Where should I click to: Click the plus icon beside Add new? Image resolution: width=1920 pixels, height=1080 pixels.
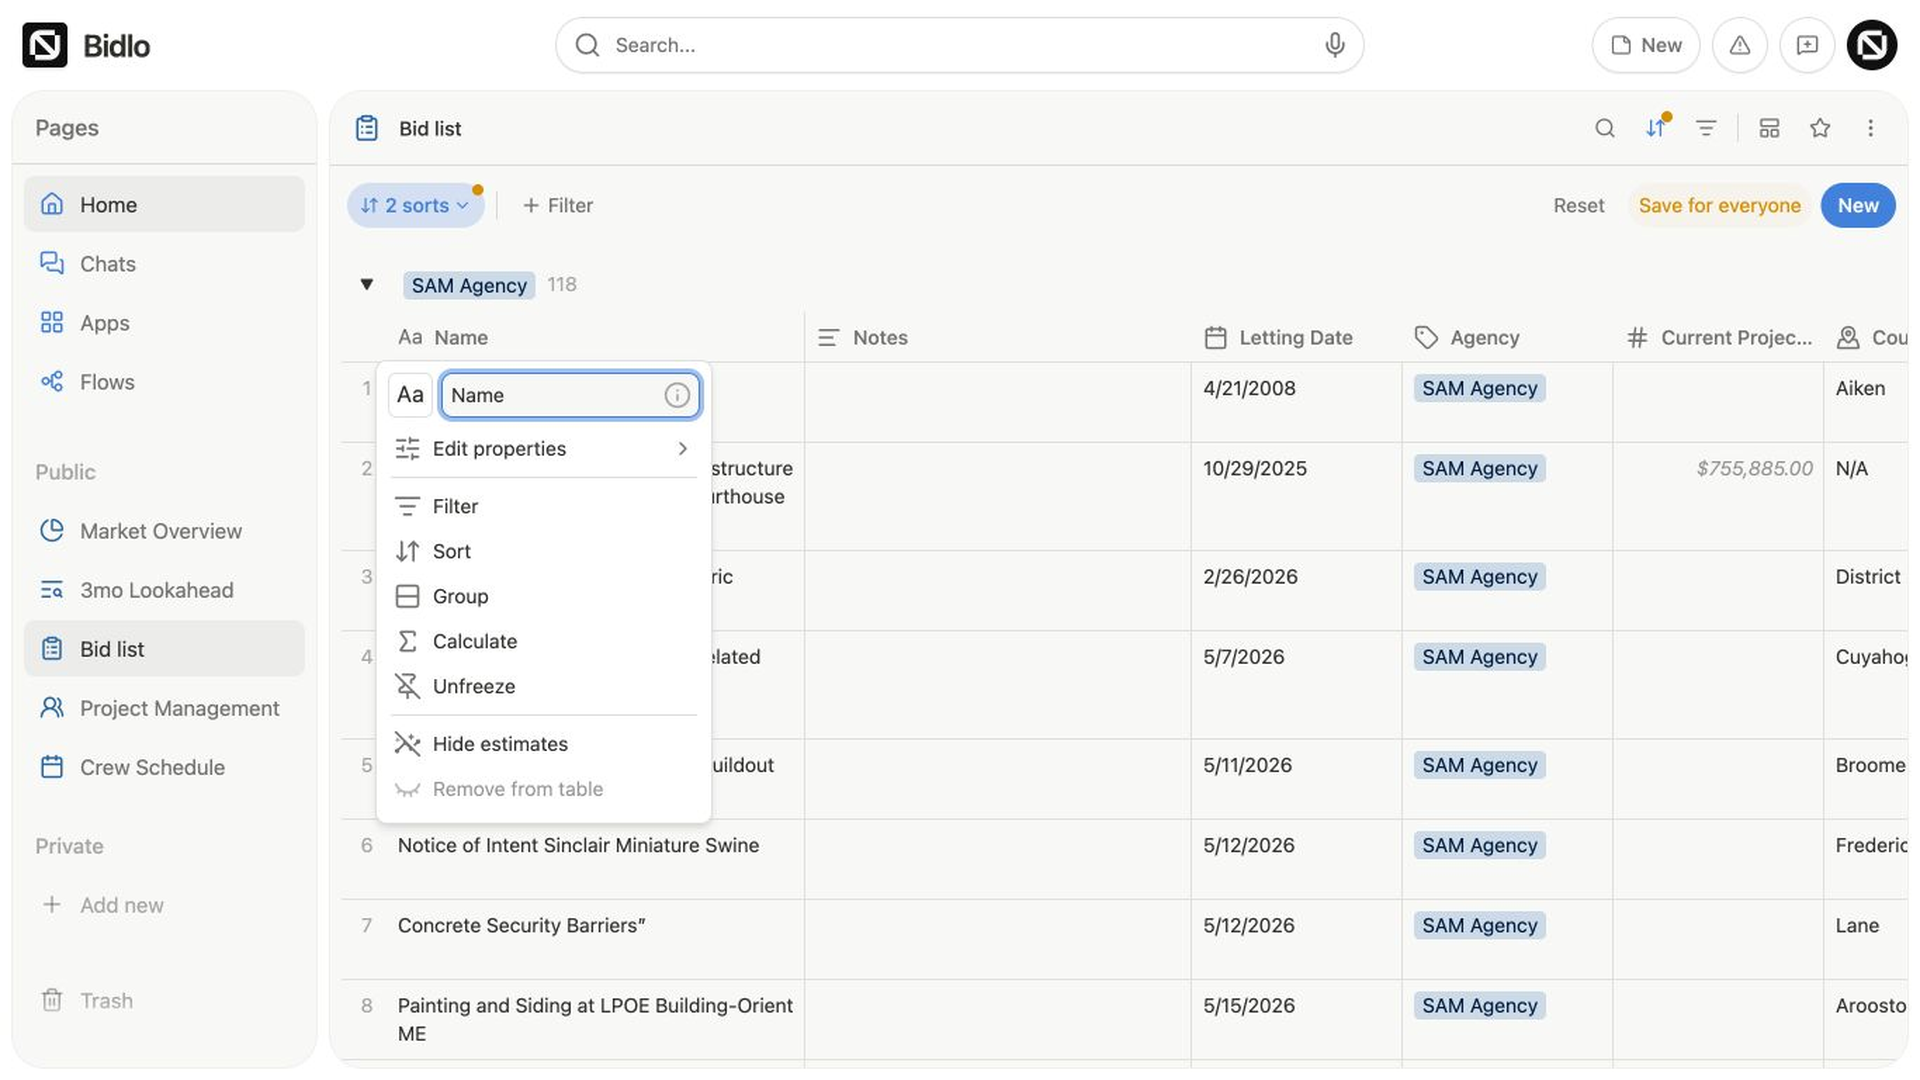[x=52, y=904]
